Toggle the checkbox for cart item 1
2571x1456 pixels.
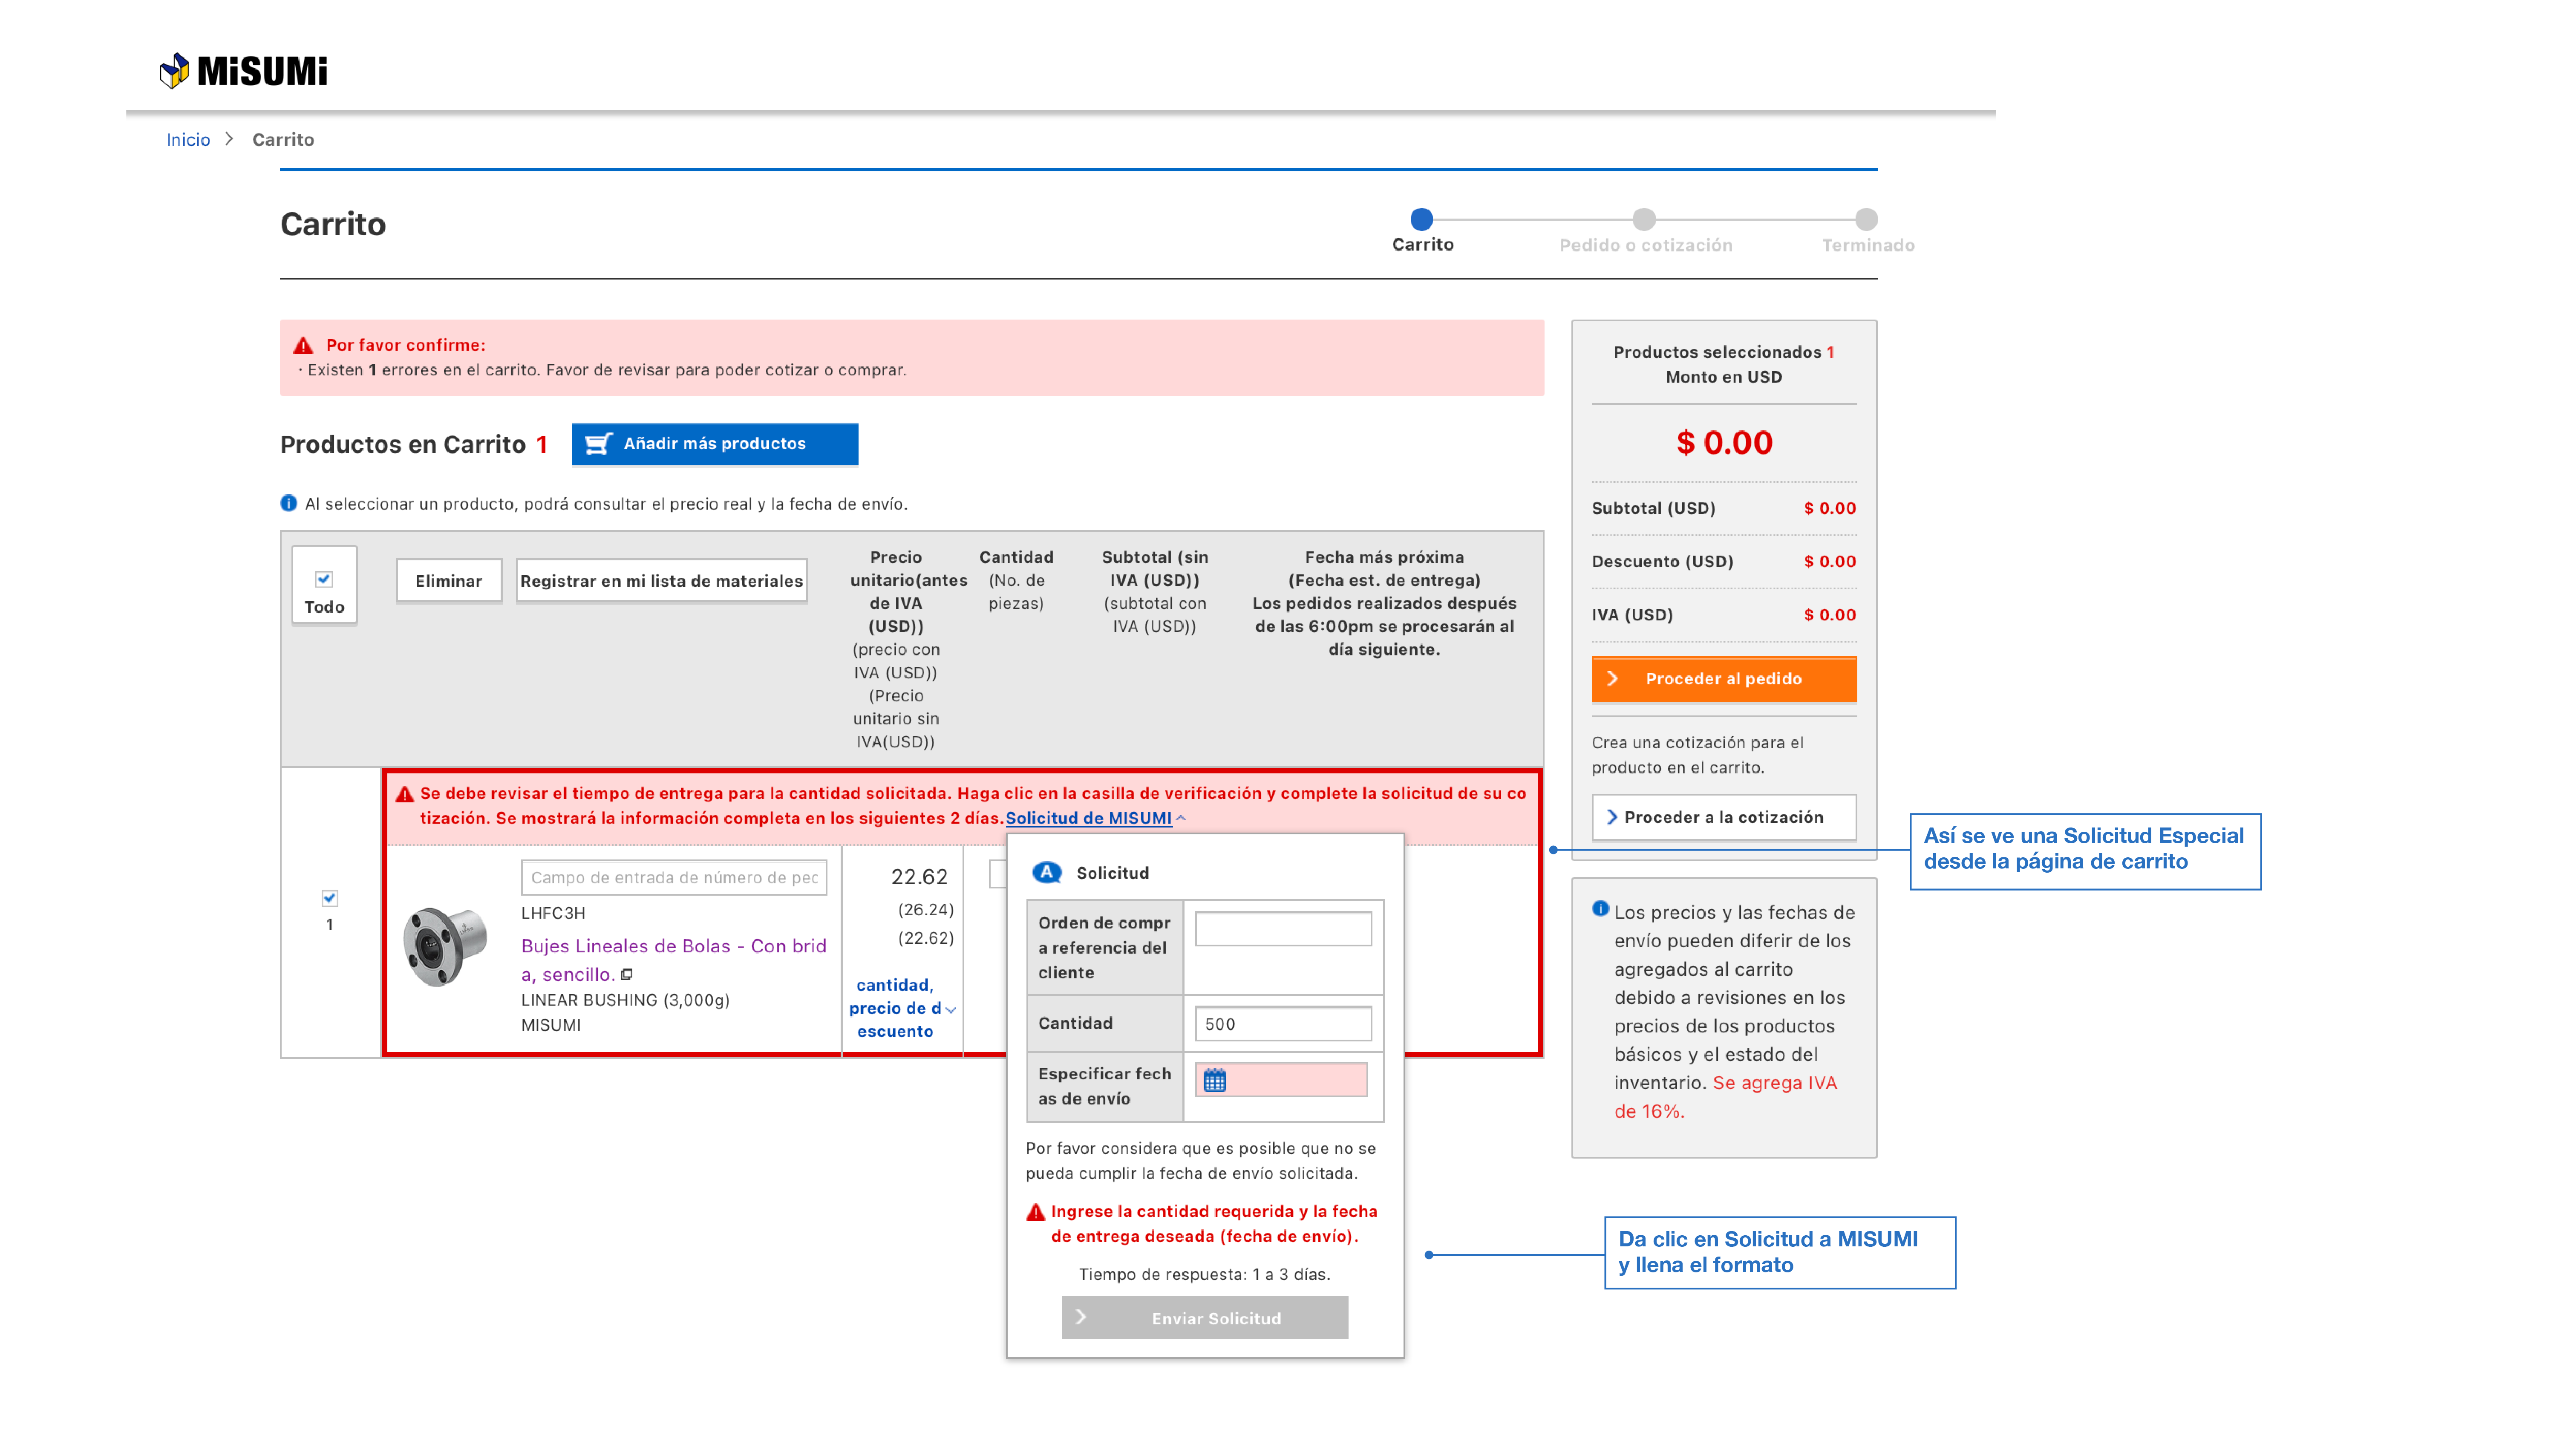coord(330,898)
